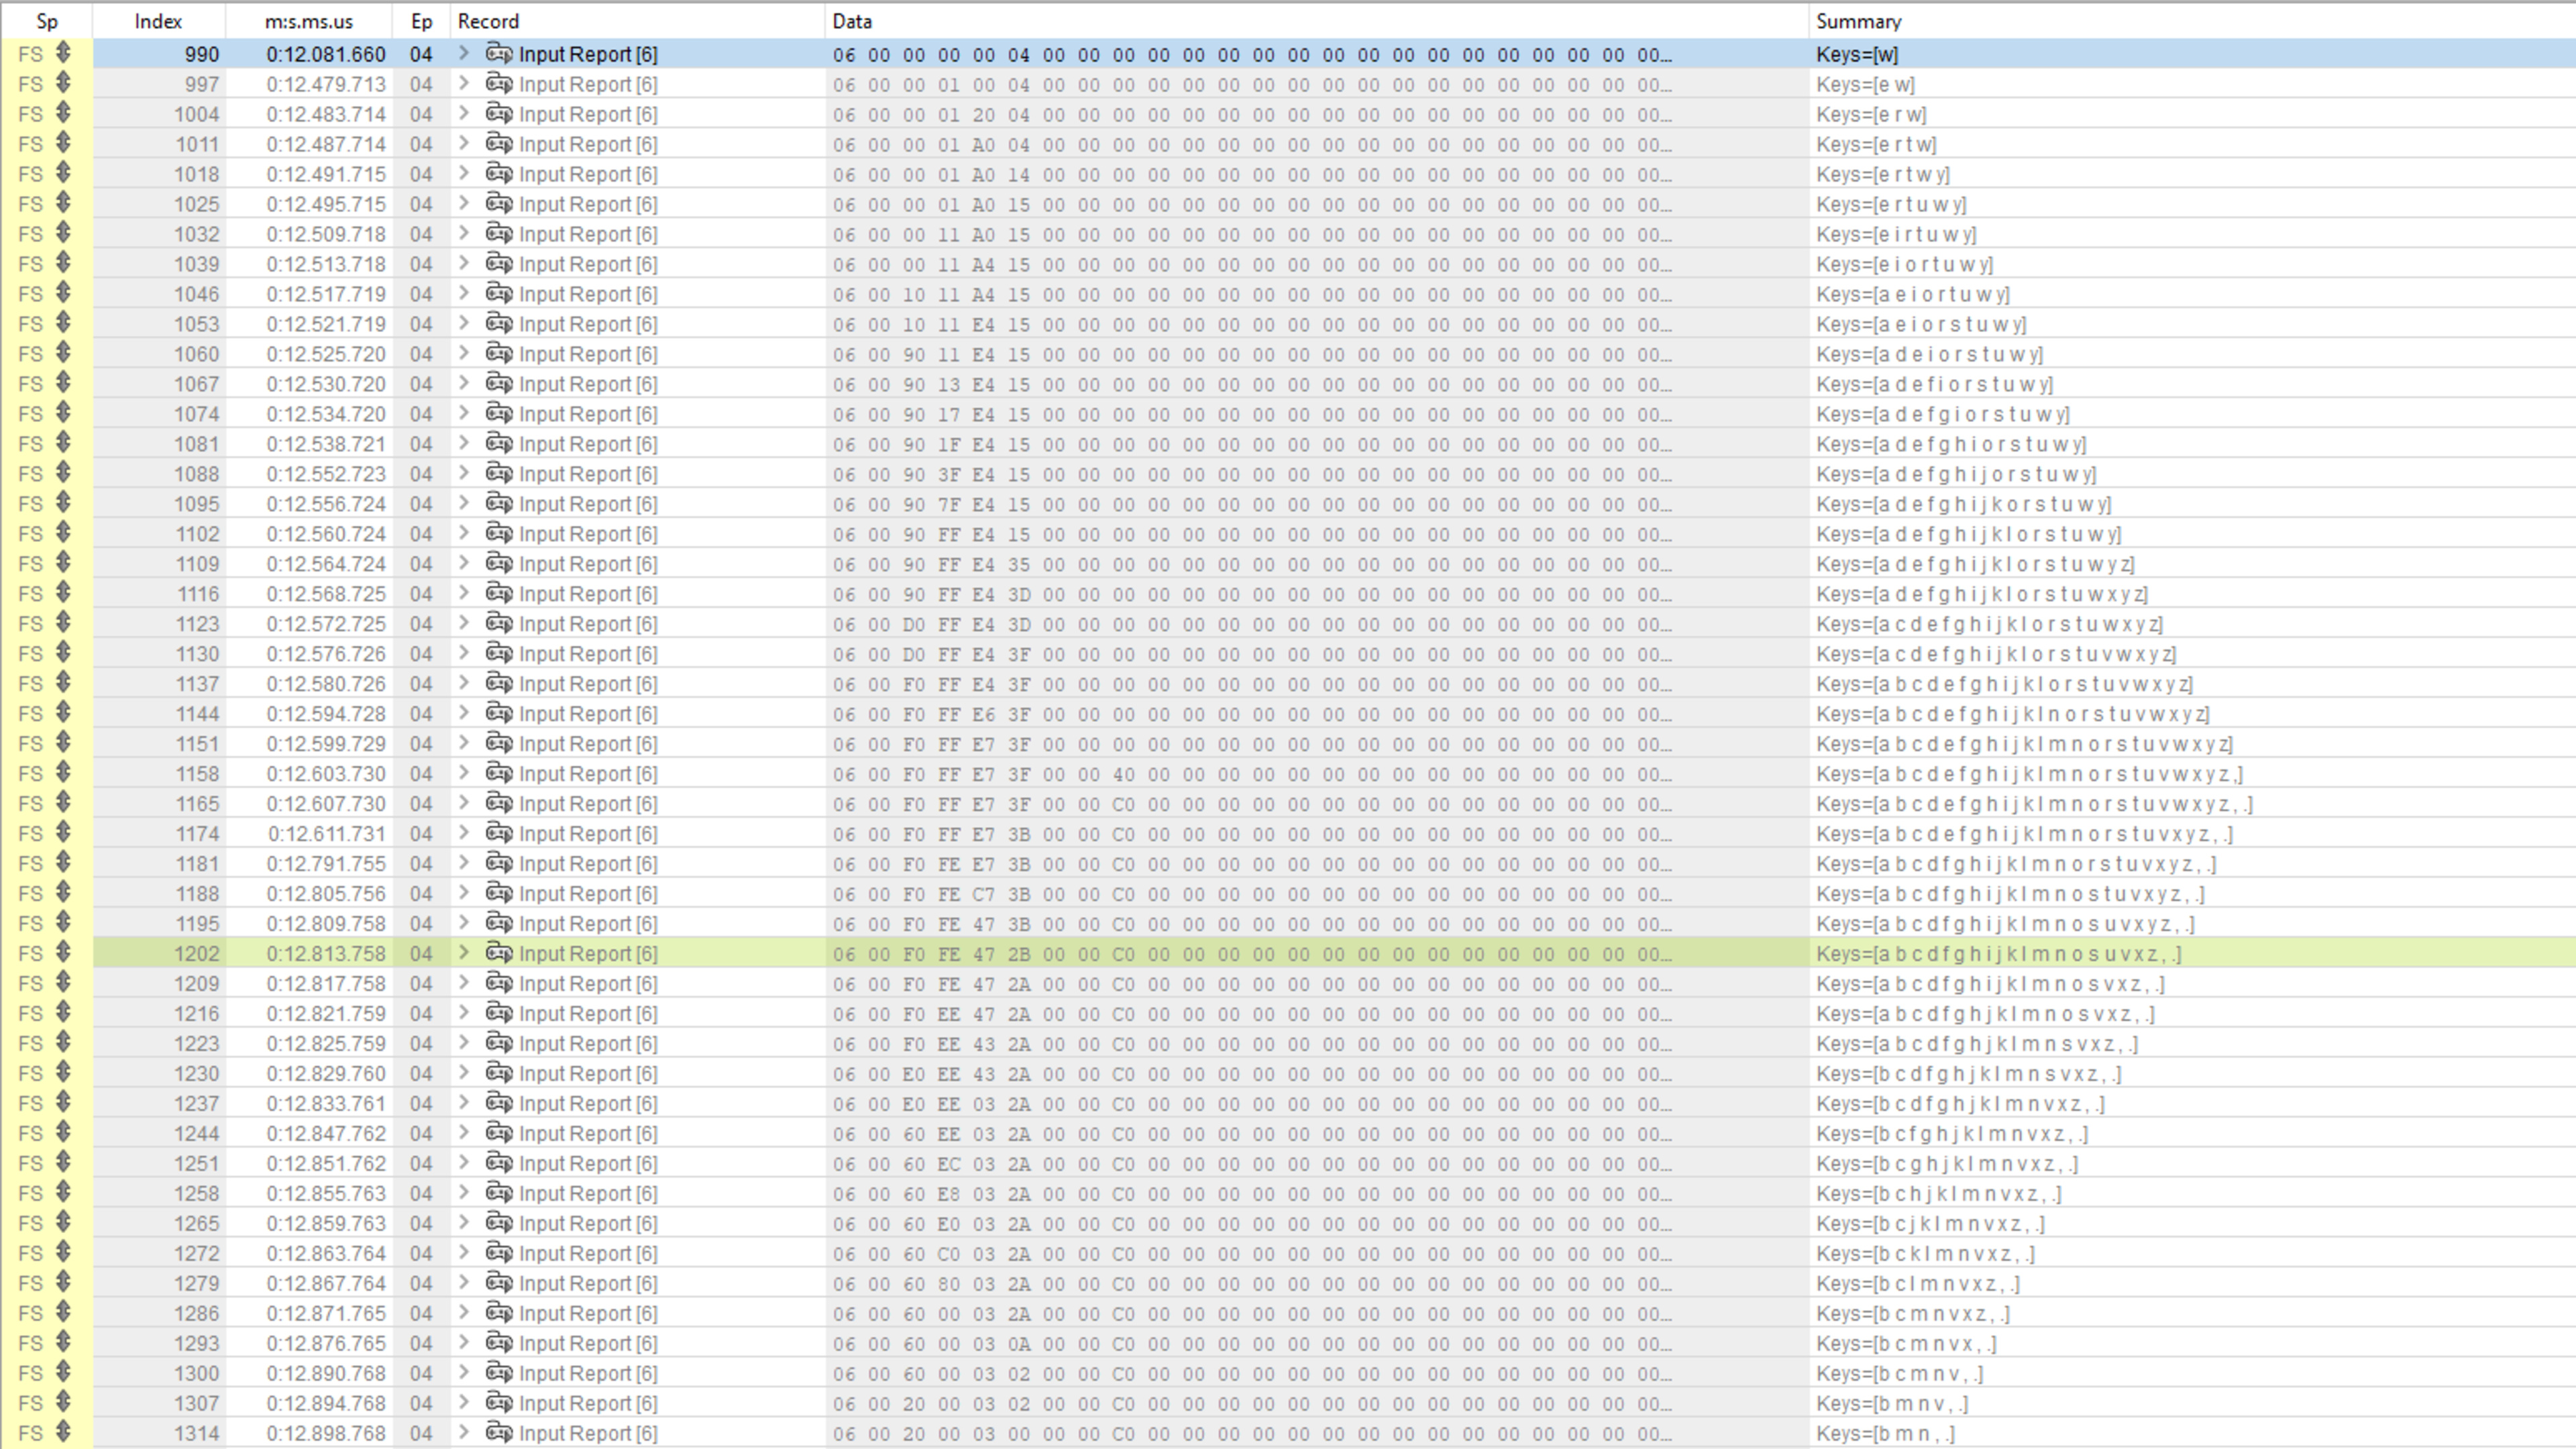
Task: Click the gamepad icon on index 1202 row
Action: [499, 953]
